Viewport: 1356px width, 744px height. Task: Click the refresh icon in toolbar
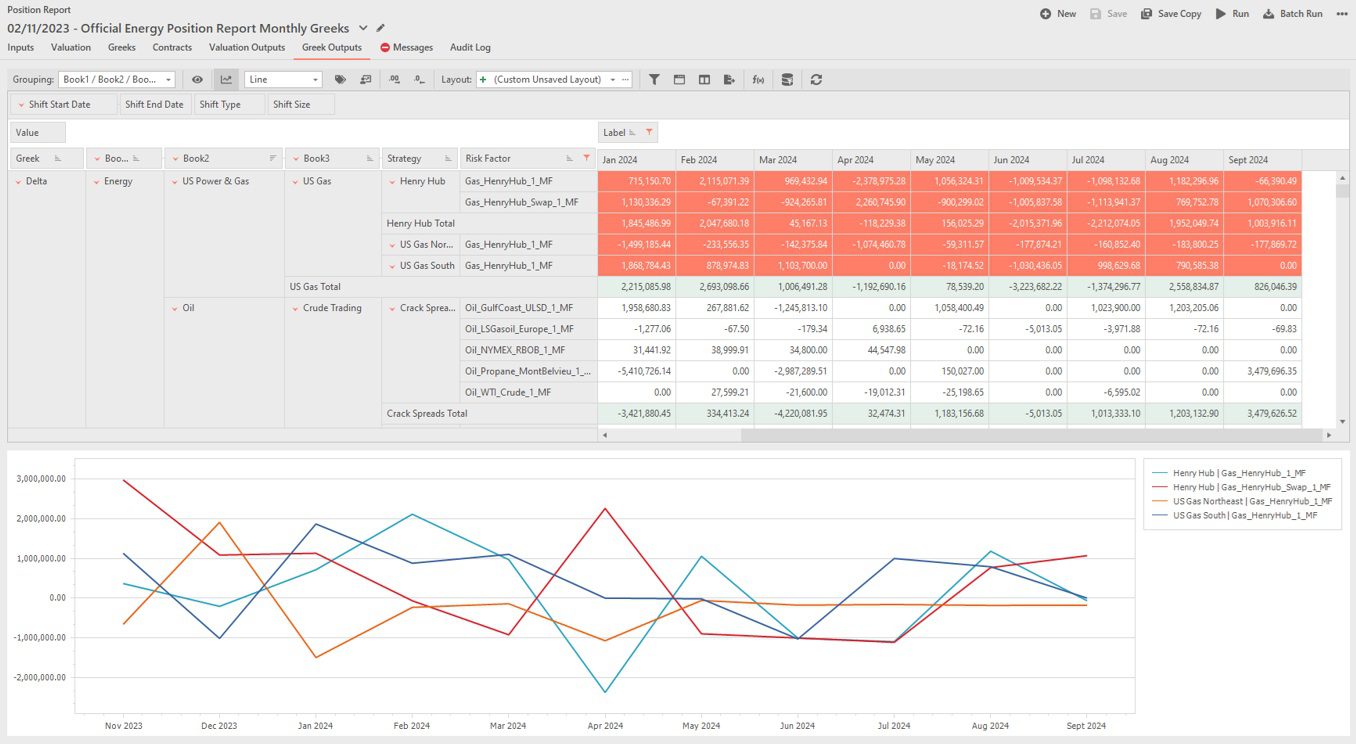[x=816, y=79]
